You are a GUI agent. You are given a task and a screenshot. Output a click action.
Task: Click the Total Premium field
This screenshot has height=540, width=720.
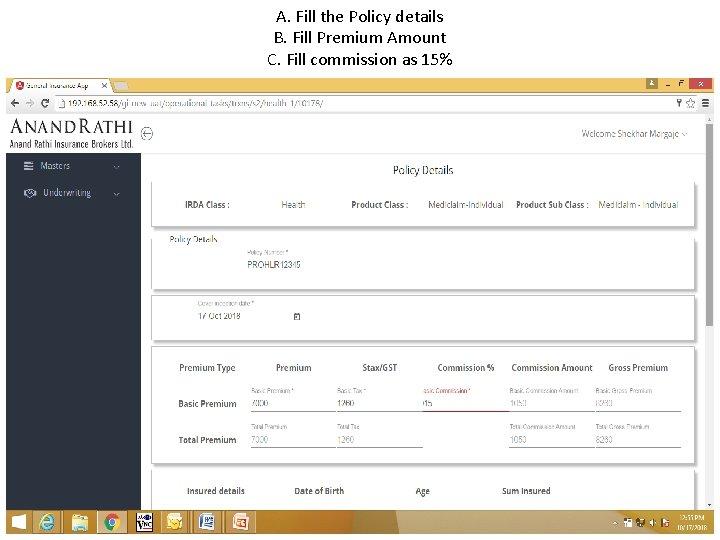293,439
